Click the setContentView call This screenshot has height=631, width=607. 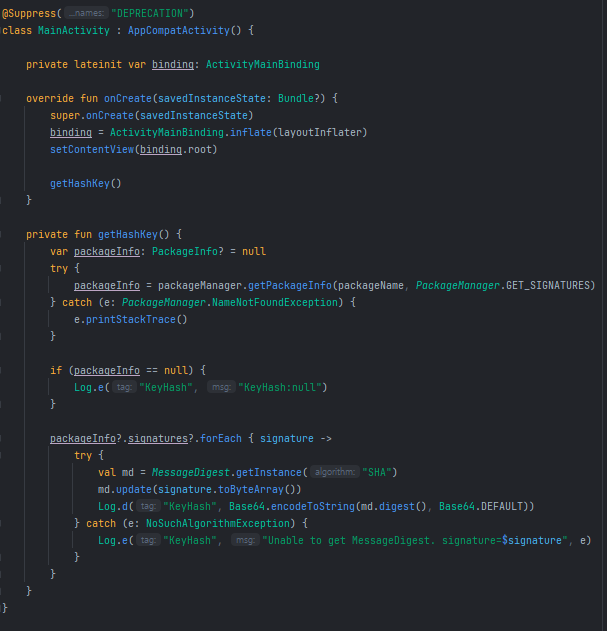click(x=92, y=149)
